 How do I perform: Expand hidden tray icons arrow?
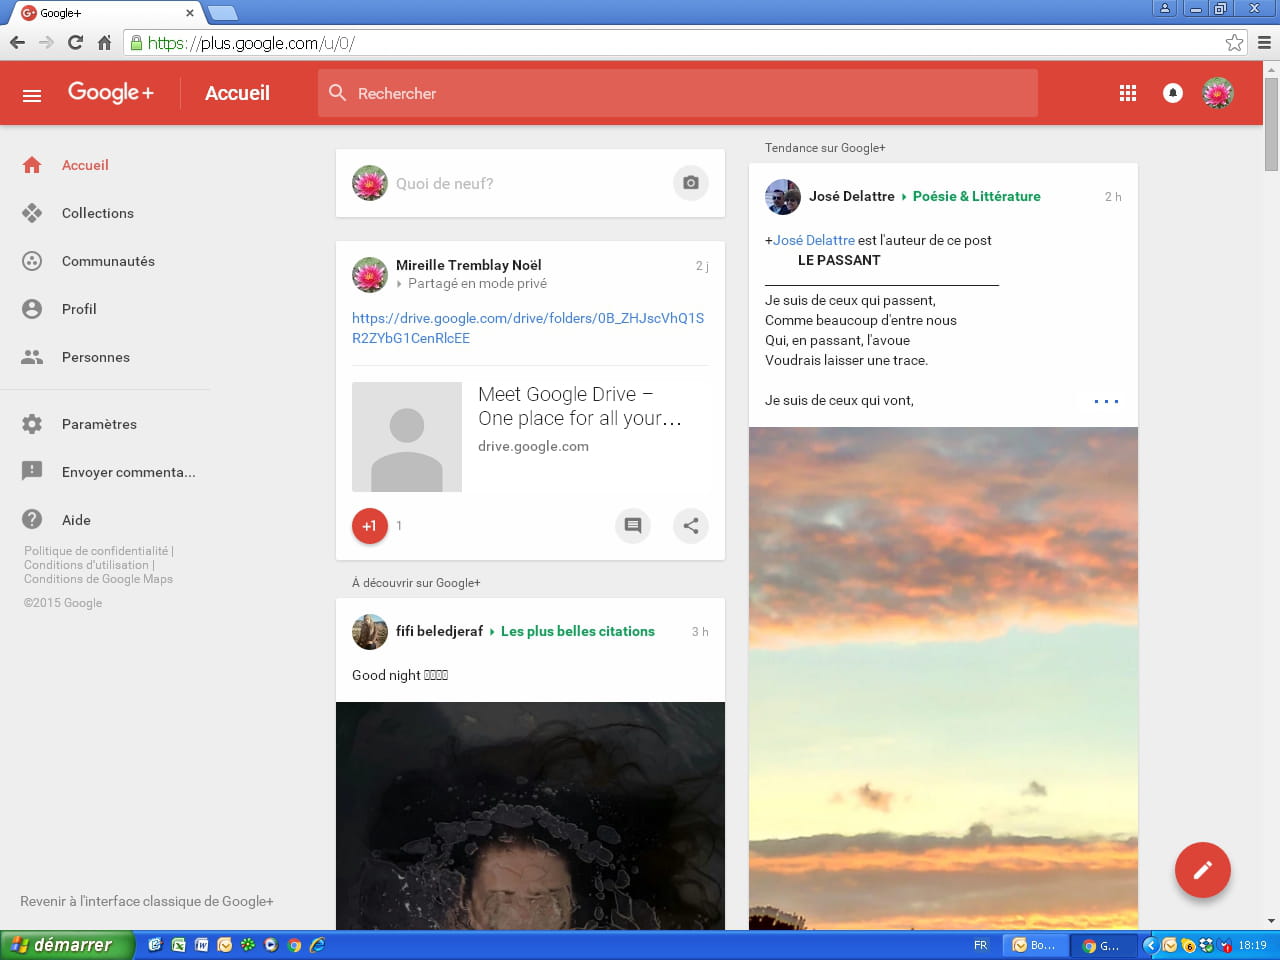pos(1150,945)
